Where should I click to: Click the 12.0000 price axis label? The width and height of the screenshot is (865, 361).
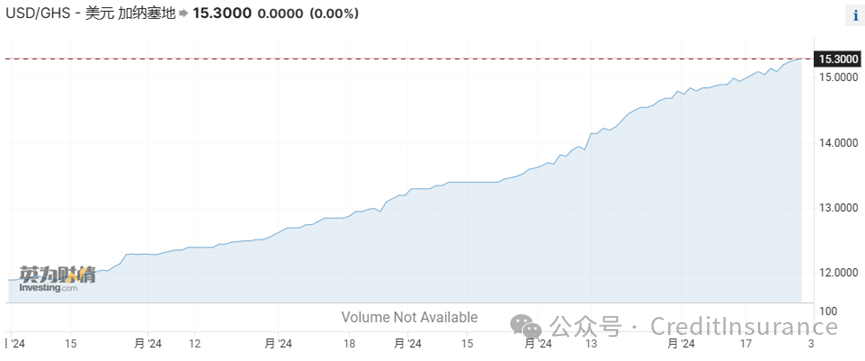[839, 273]
